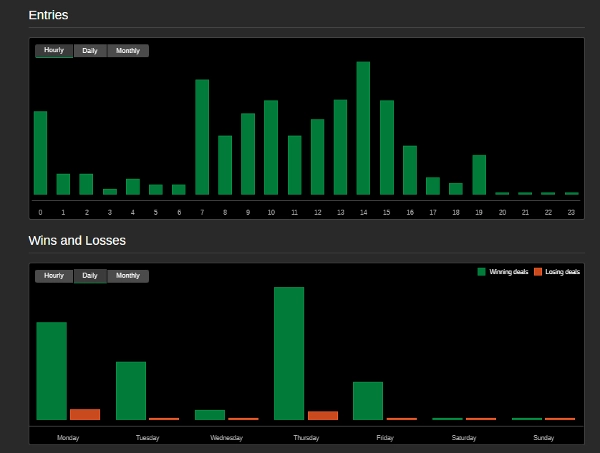Viewport: 600px width, 453px height.
Task: Switch Entries chart to Monthly view
Action: [x=128, y=51]
